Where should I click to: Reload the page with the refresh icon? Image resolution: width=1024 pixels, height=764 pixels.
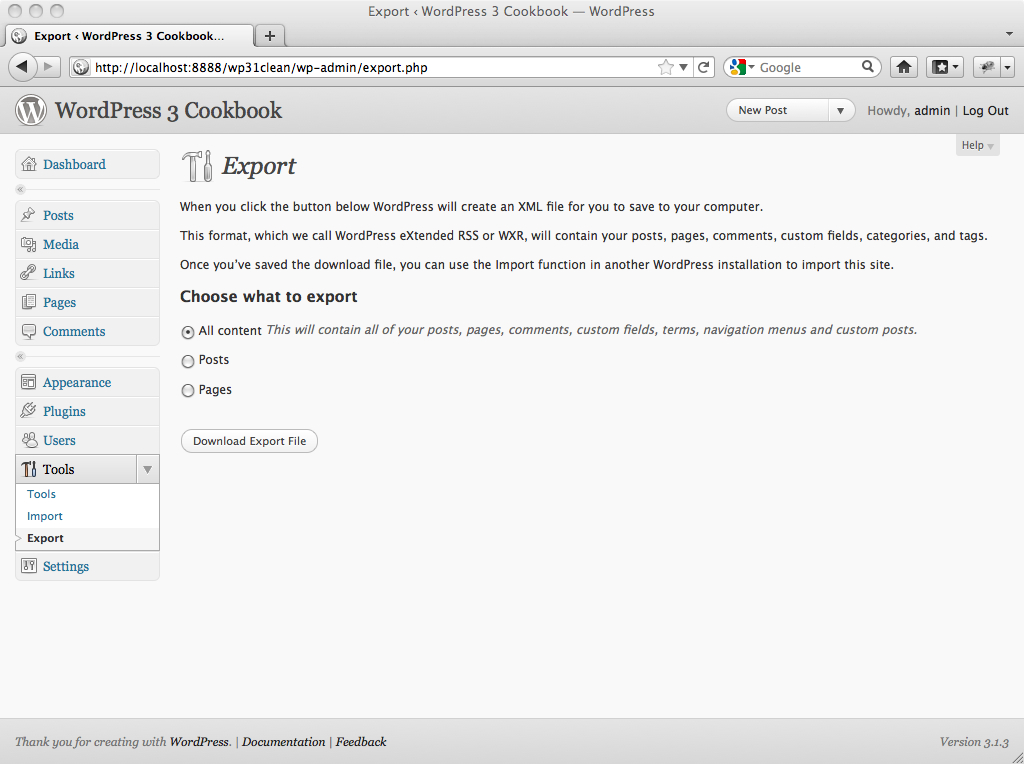tap(703, 67)
